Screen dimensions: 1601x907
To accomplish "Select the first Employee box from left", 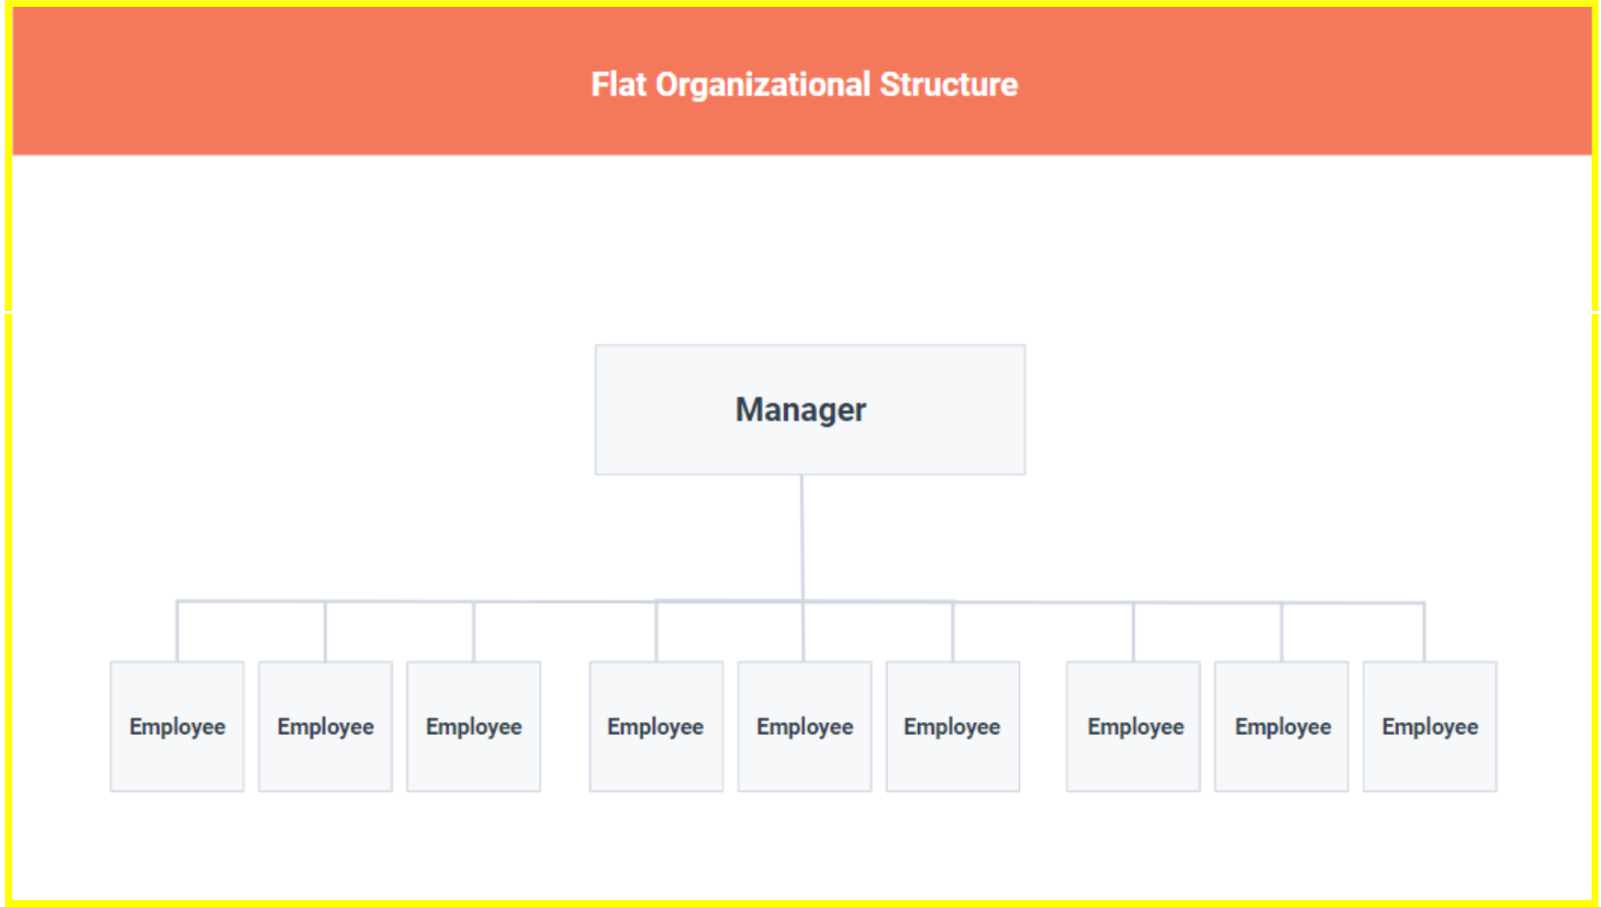I will point(177,726).
